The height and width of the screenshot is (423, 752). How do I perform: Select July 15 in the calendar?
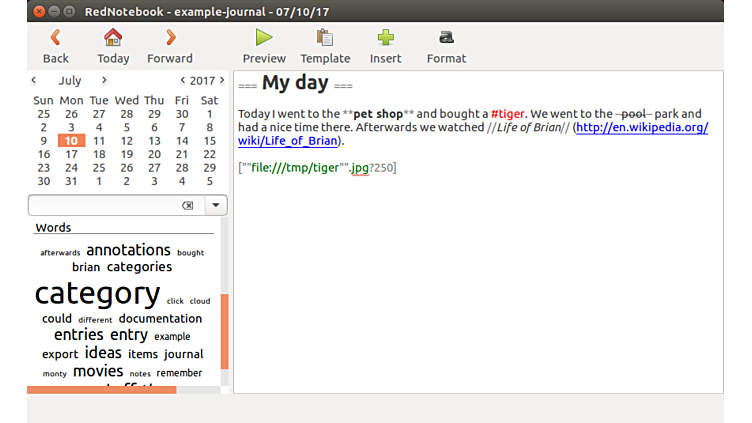coord(209,141)
